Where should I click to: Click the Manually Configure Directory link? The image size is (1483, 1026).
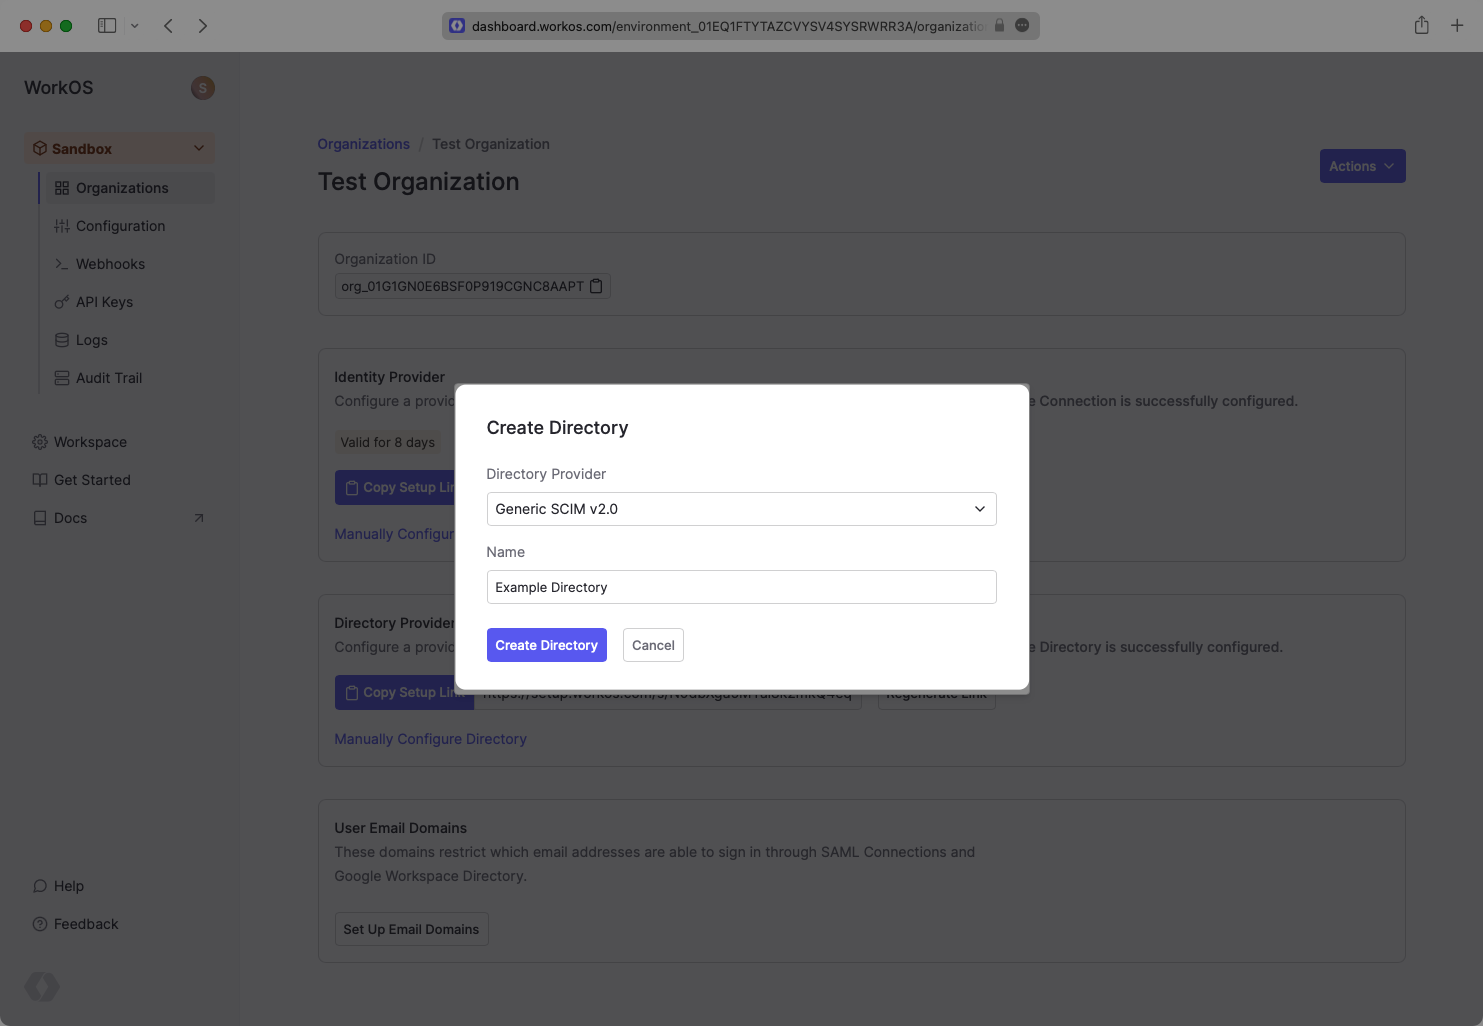(430, 739)
